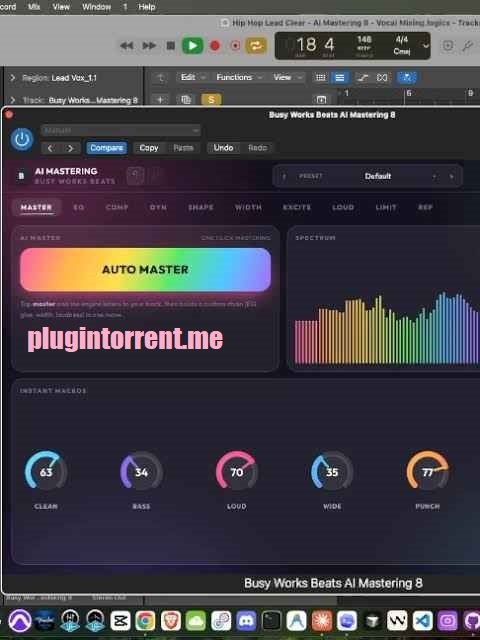This screenshot has height=640, width=480.
Task: Click the duplicate track icon
Action: coord(186,100)
